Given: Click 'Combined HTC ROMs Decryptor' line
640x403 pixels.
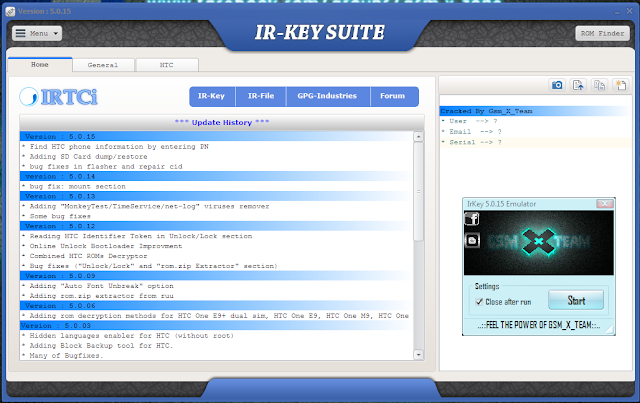Looking at the screenshot, I should click(x=85, y=256).
